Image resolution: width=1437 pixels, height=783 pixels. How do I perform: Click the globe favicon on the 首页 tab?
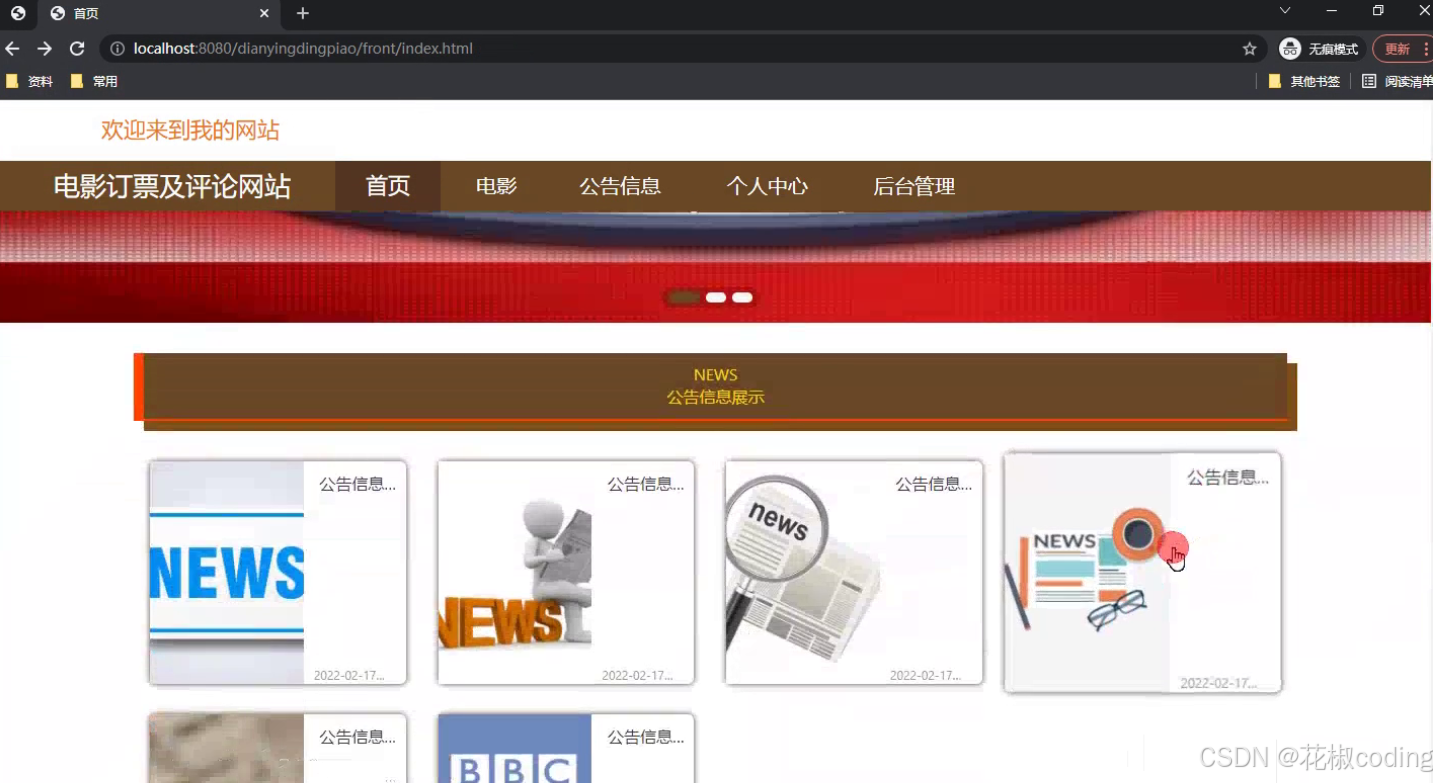click(x=57, y=14)
